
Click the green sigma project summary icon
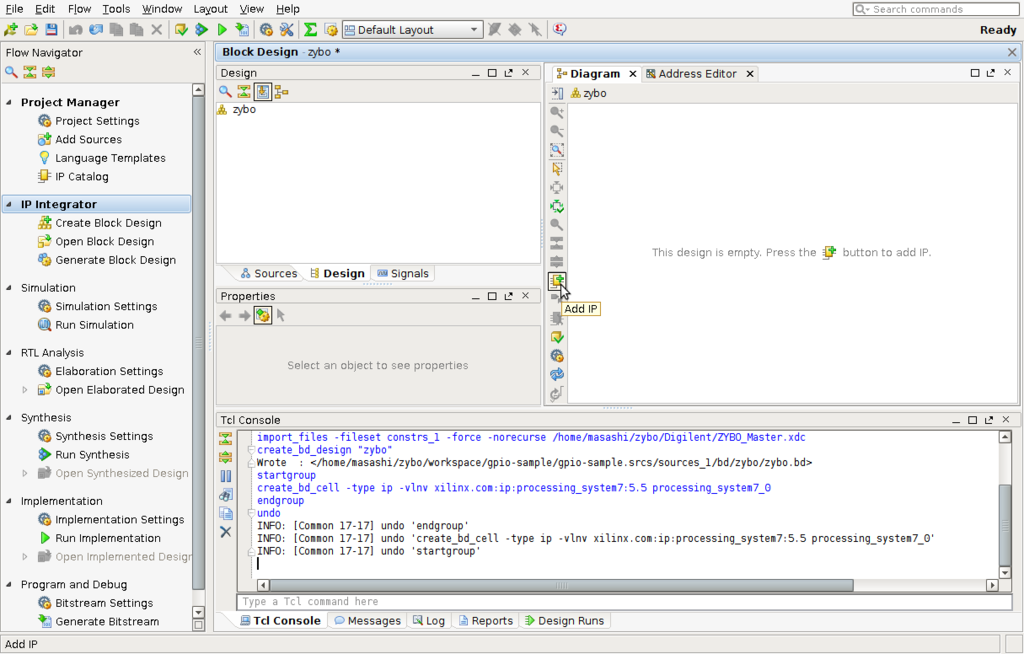310,29
